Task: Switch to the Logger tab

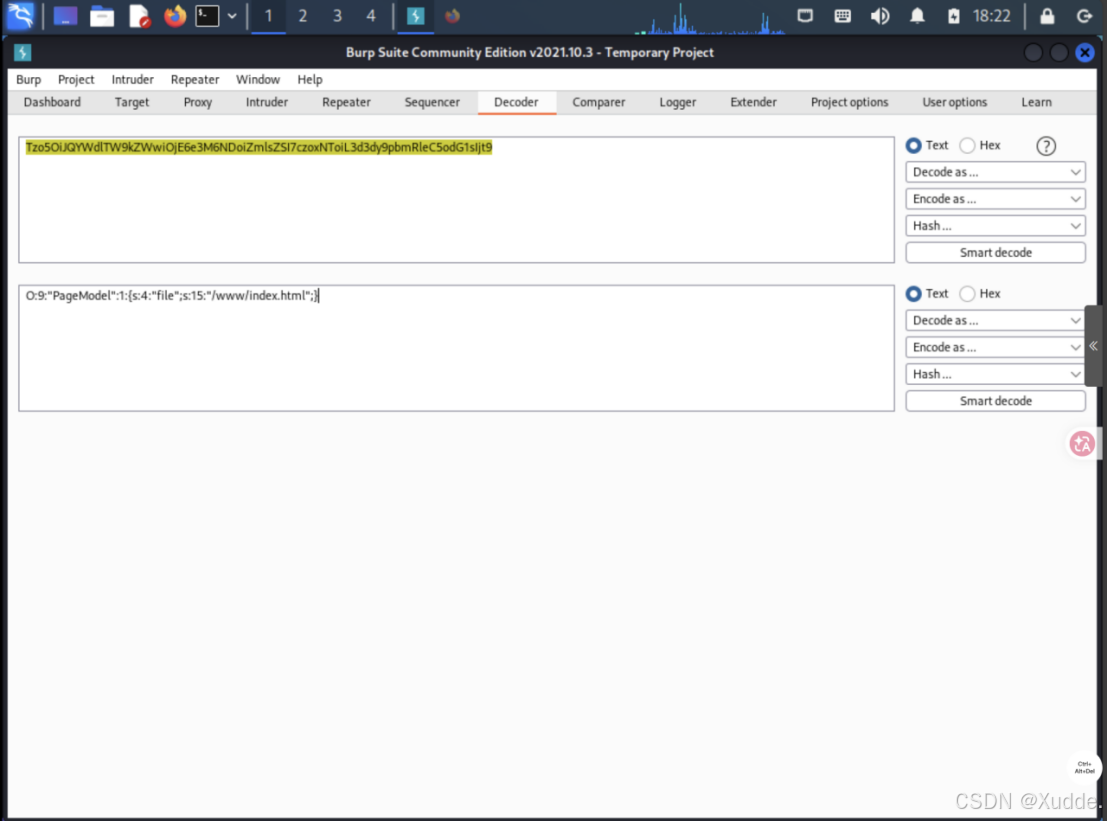Action: (678, 102)
